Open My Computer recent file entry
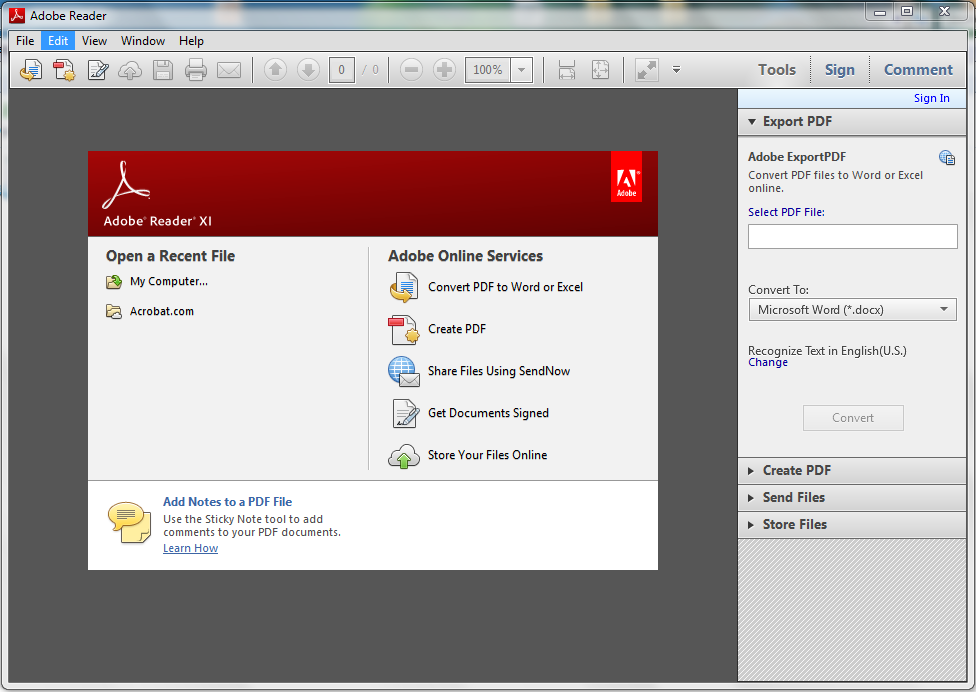The width and height of the screenshot is (976, 692). [169, 281]
